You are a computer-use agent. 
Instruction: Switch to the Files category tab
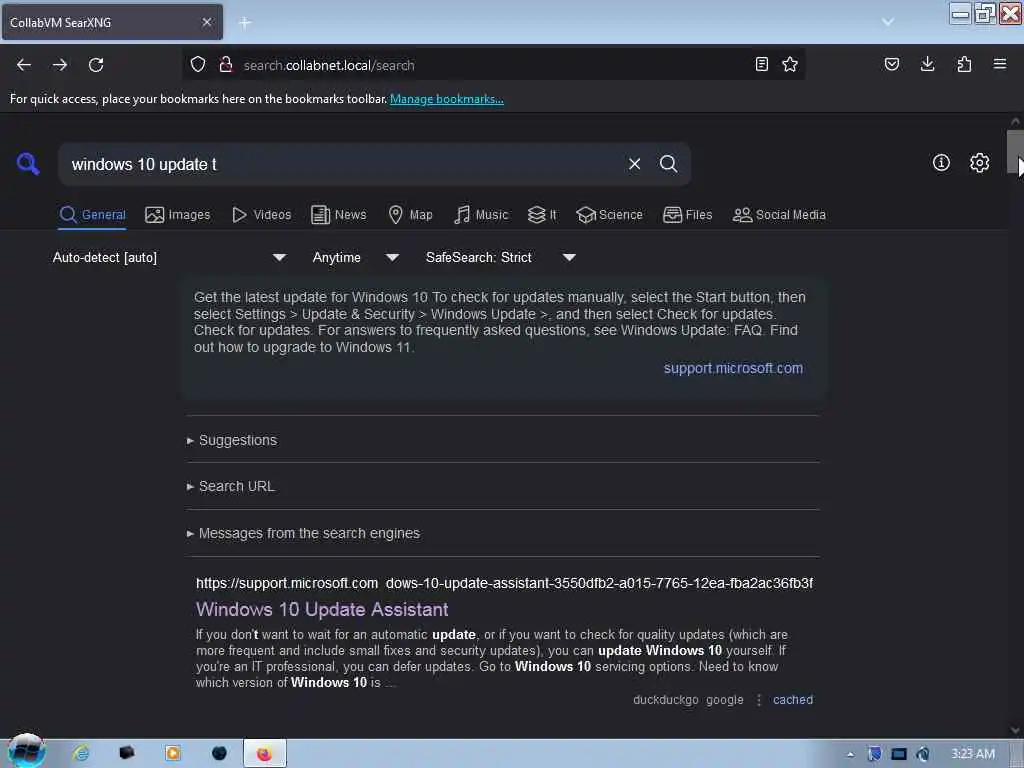click(688, 215)
